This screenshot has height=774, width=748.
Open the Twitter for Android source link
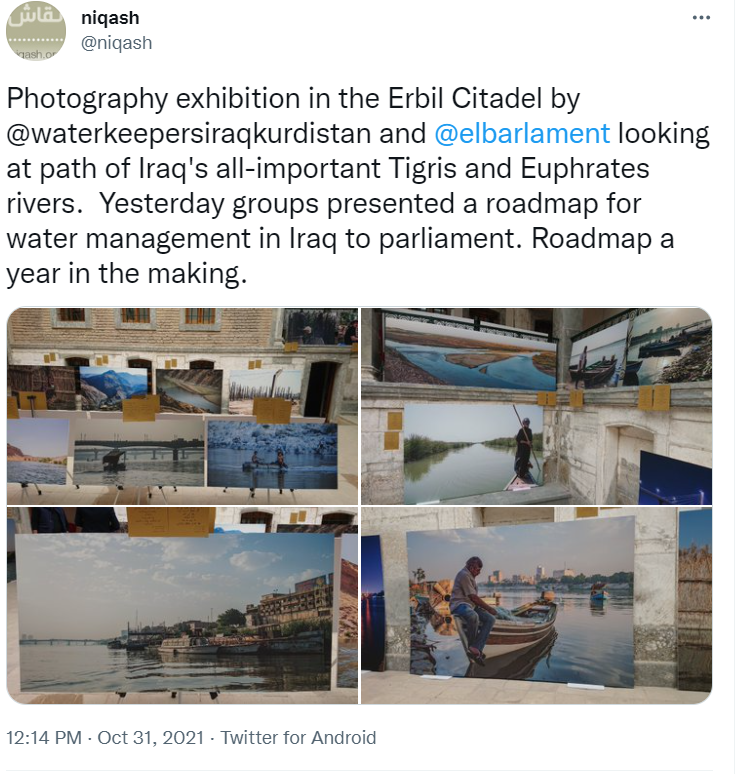(x=298, y=738)
